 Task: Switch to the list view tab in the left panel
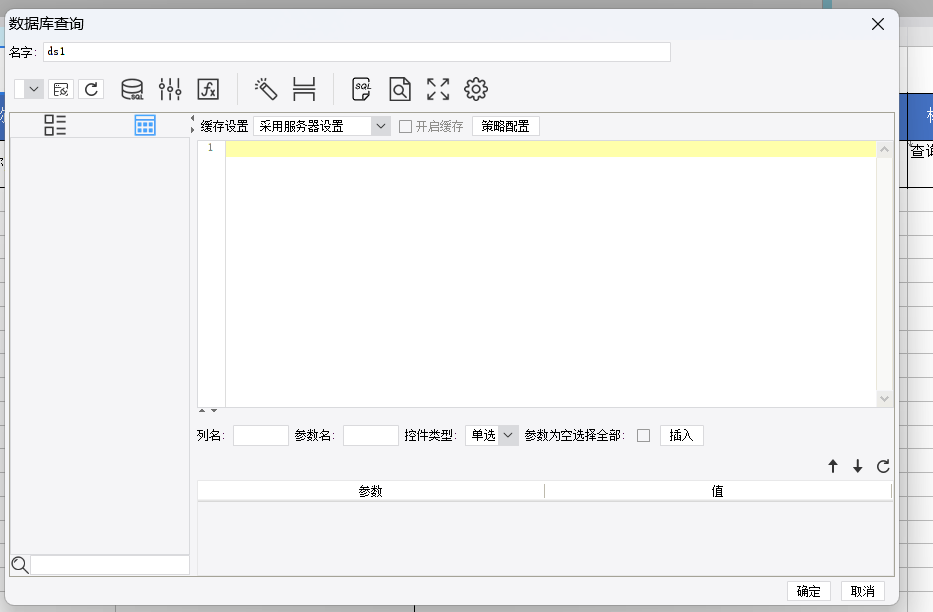pos(55,125)
